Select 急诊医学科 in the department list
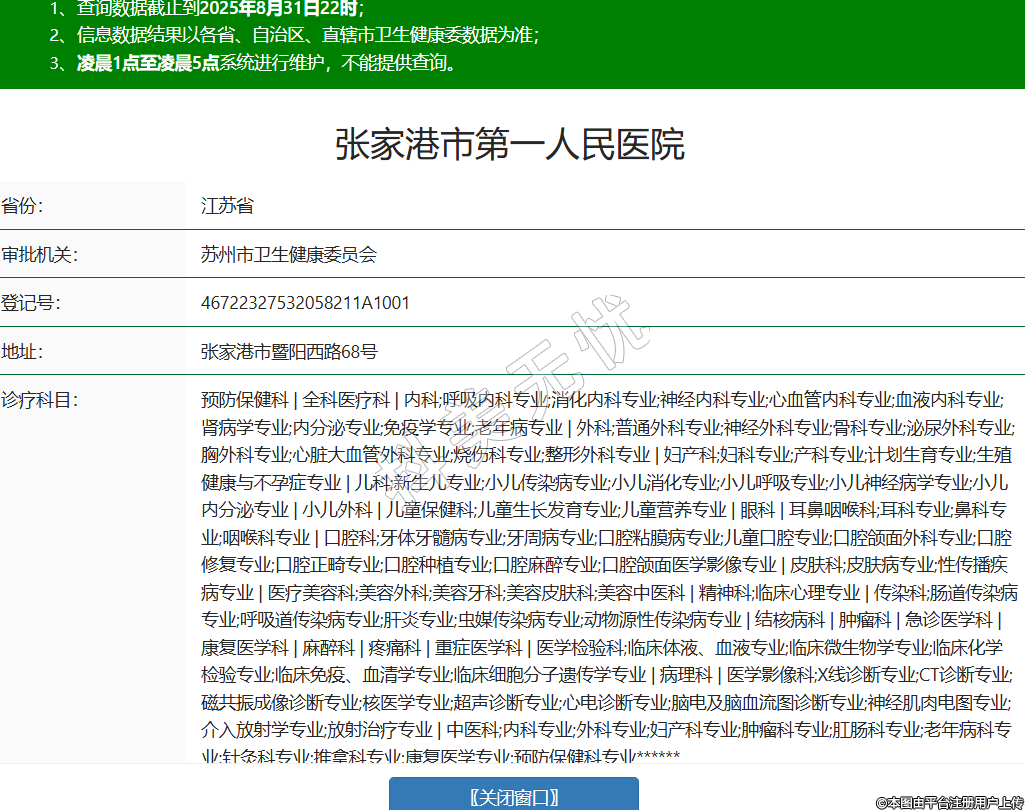Viewport: 1025px width, 810px height. 948,619
